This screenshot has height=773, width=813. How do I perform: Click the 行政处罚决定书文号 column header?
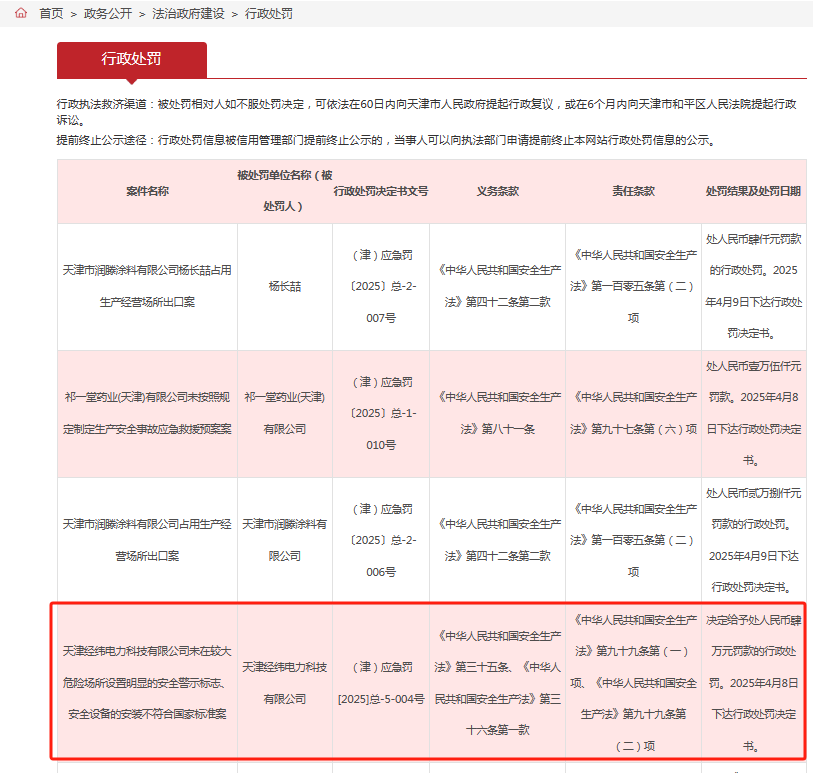[x=381, y=191]
